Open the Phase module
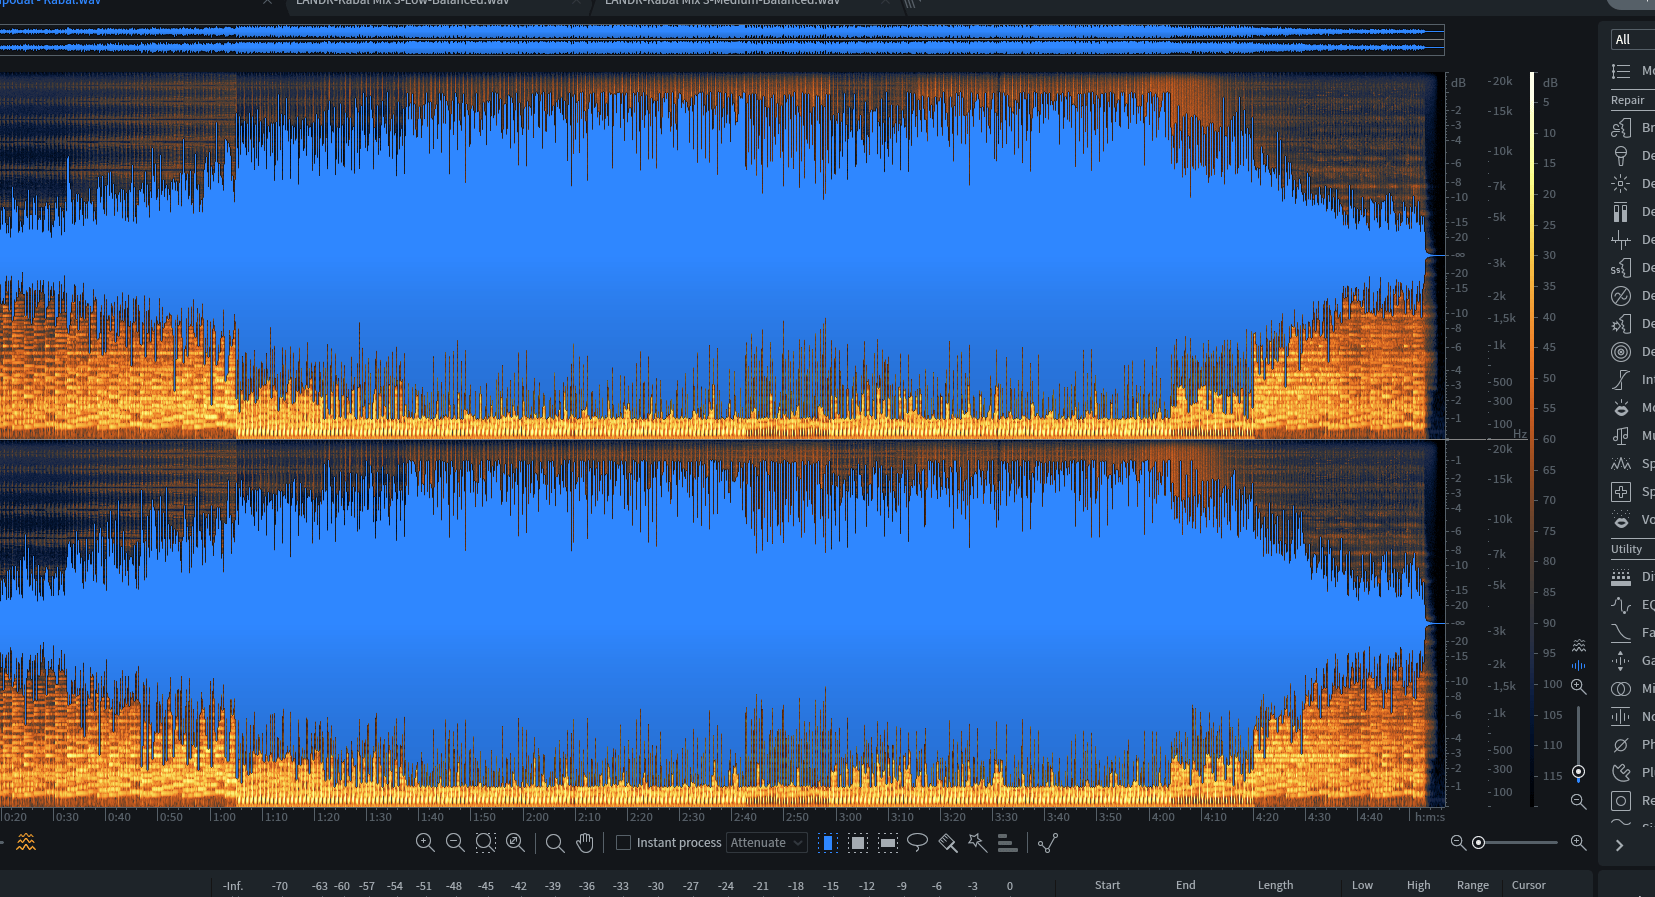The image size is (1655, 897). point(1621,744)
